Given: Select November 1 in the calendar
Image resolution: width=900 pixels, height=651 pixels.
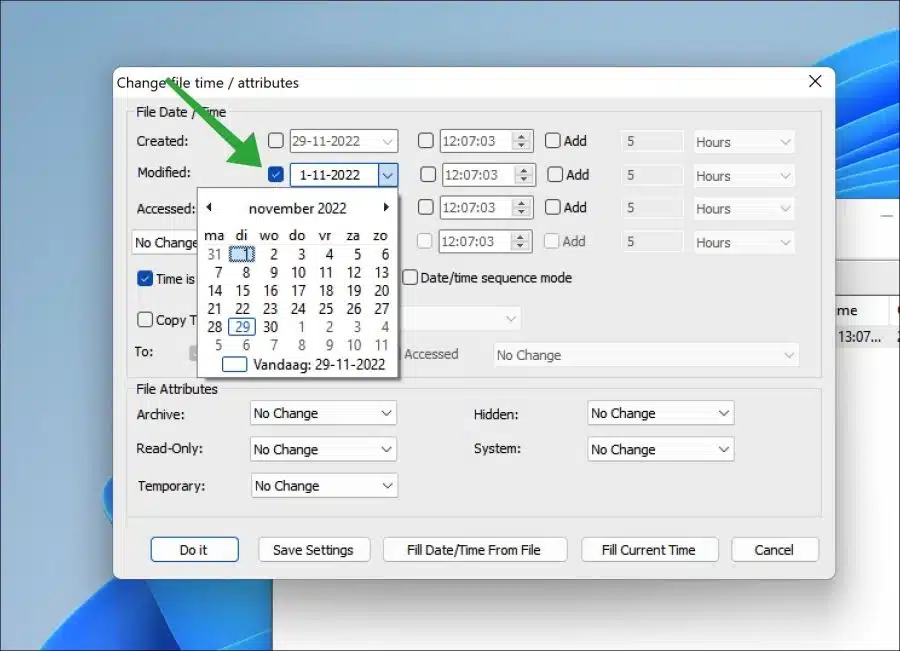Looking at the screenshot, I should click(x=242, y=254).
